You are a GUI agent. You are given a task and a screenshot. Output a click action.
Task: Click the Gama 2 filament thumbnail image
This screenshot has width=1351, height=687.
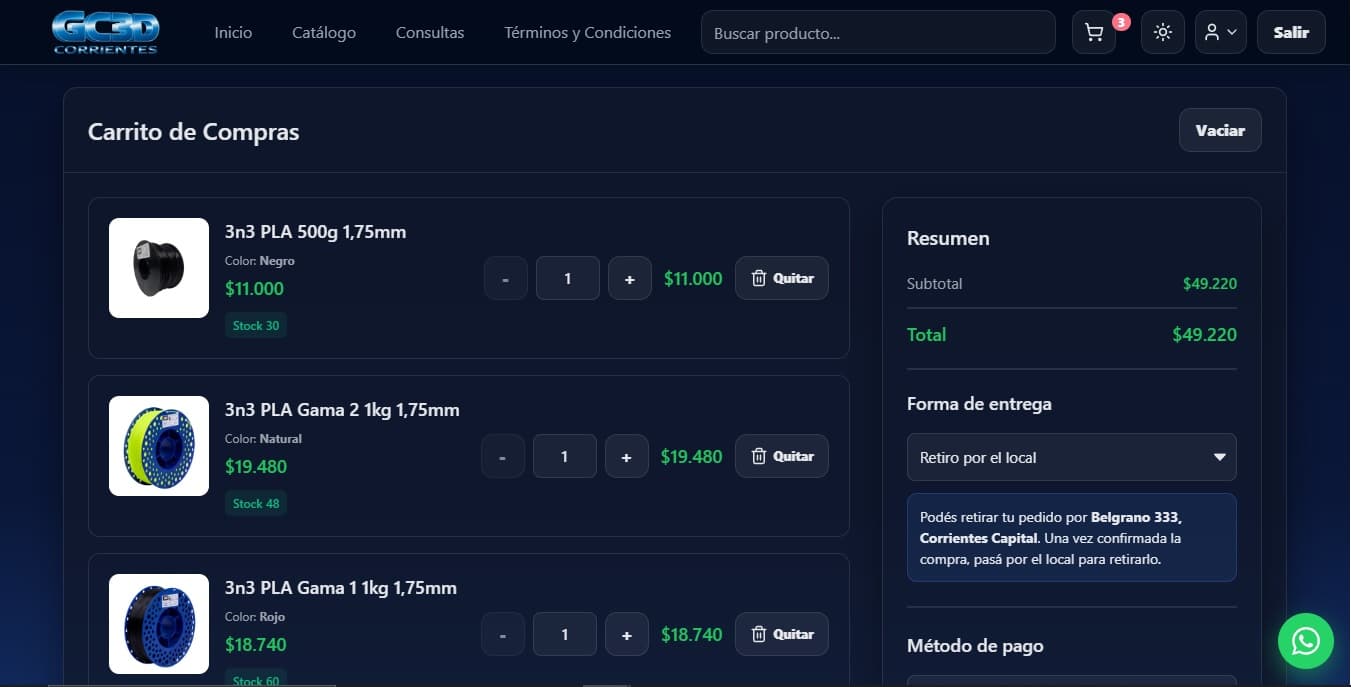158,446
